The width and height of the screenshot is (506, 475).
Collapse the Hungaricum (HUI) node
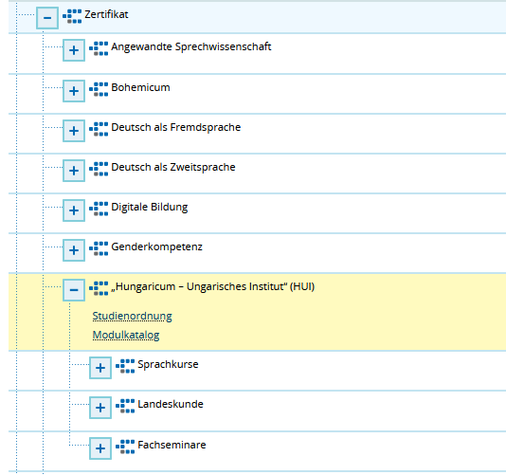[x=74, y=290]
